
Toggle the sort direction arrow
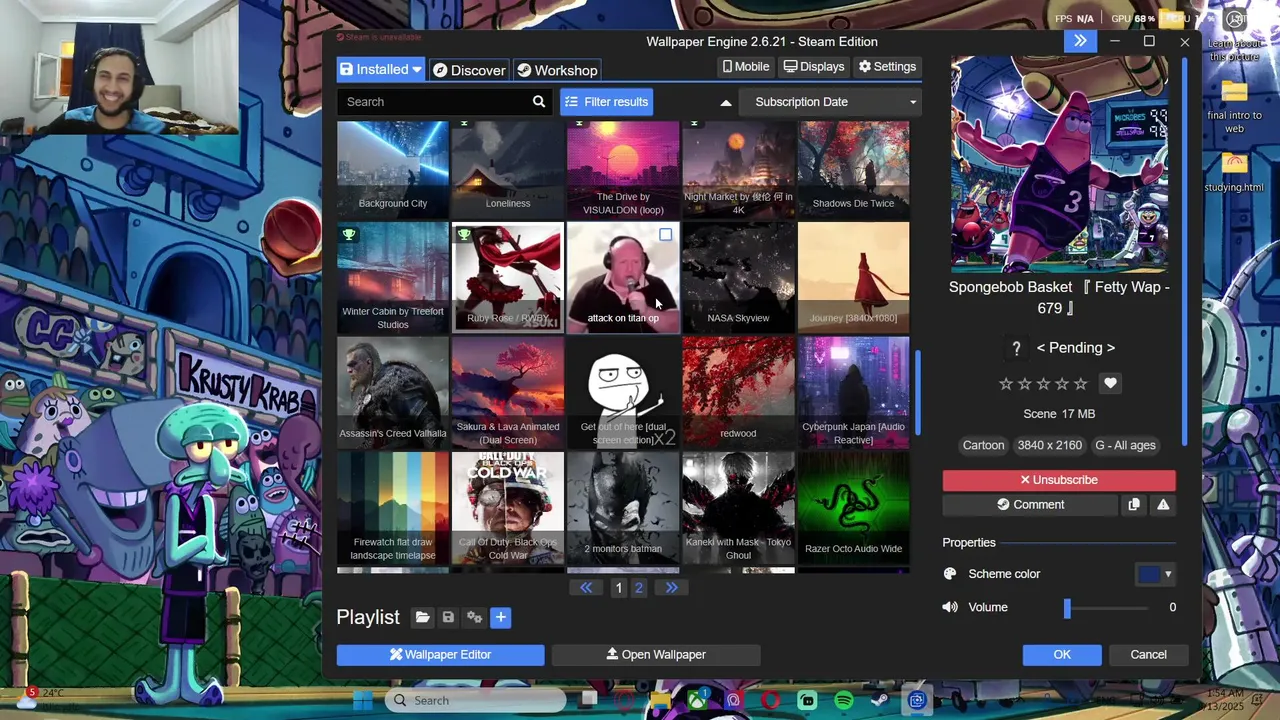coord(726,102)
